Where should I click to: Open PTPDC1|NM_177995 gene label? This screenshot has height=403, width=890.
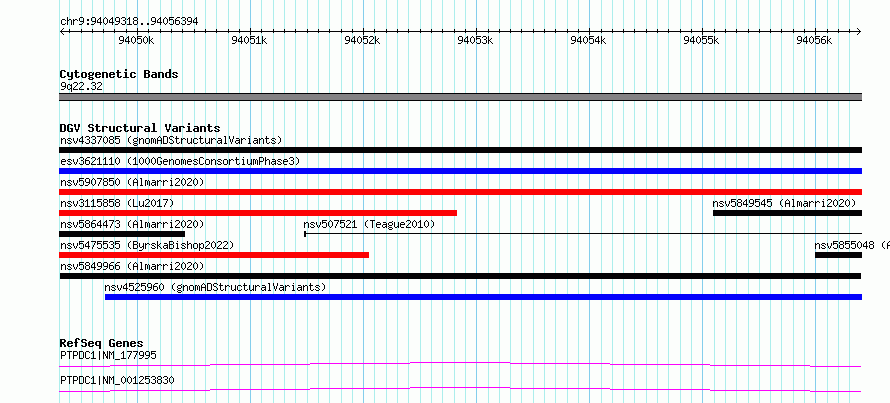click(108, 355)
